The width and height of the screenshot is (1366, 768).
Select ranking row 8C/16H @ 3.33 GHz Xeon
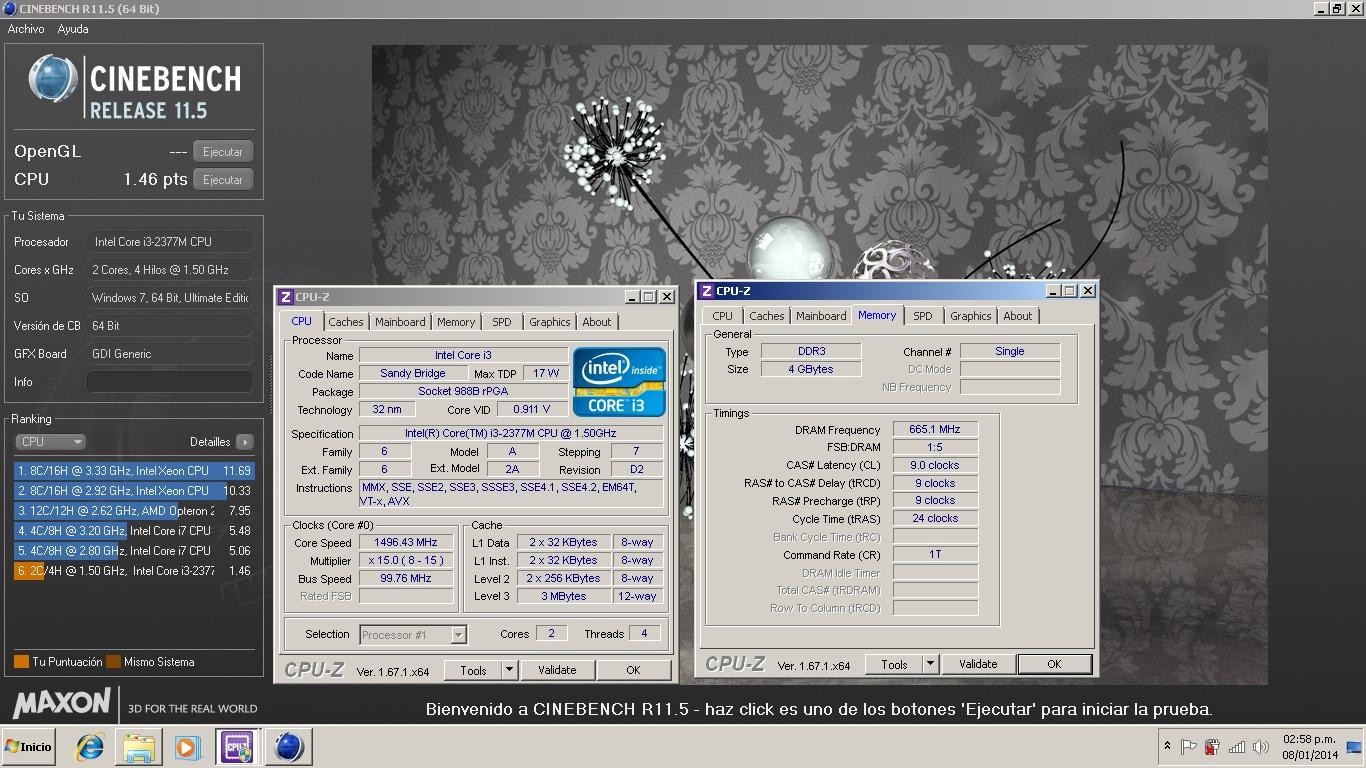click(x=134, y=471)
